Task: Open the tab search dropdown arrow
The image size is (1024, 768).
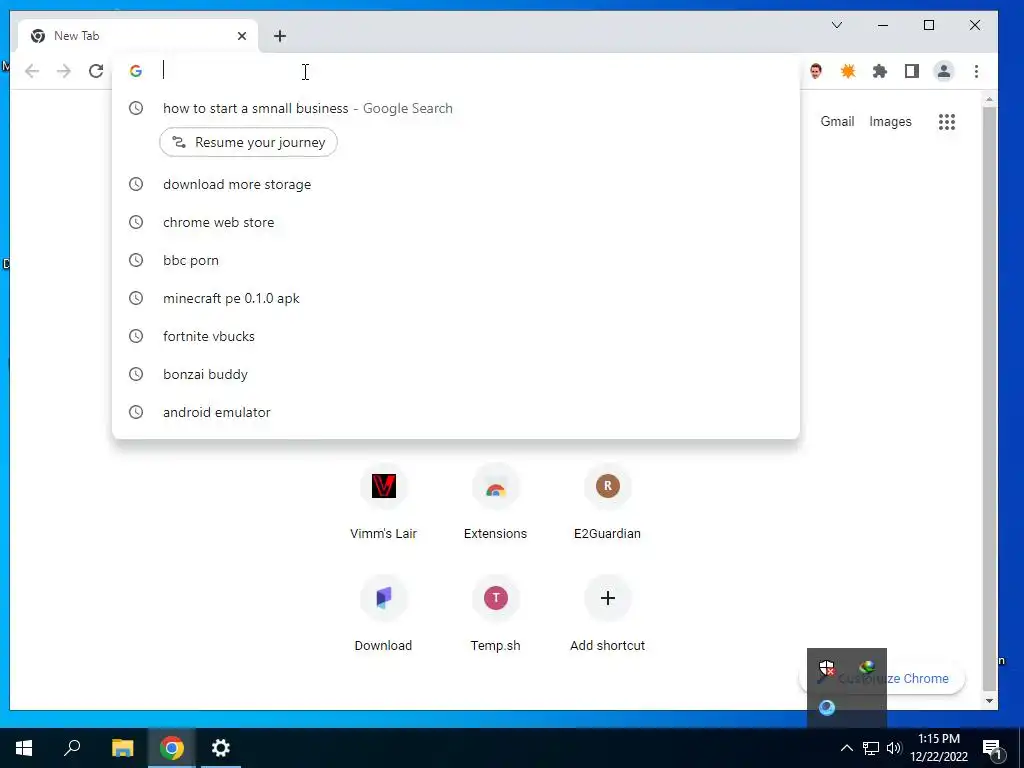Action: pos(837,25)
